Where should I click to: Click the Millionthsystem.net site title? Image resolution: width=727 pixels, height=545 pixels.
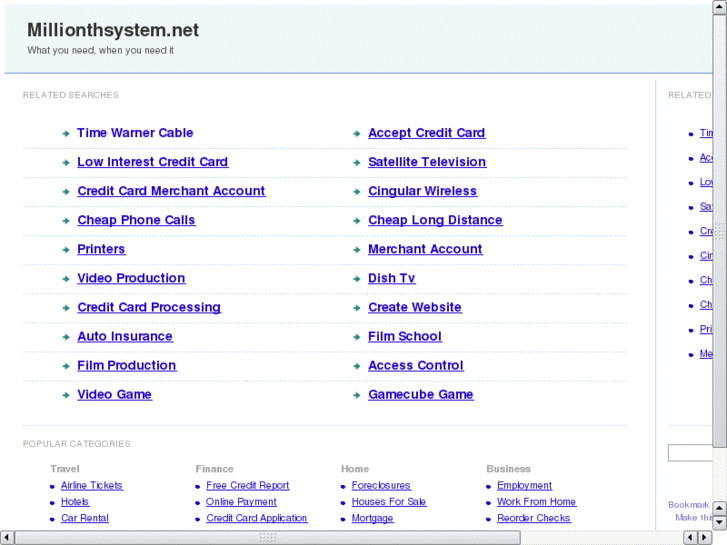click(113, 30)
